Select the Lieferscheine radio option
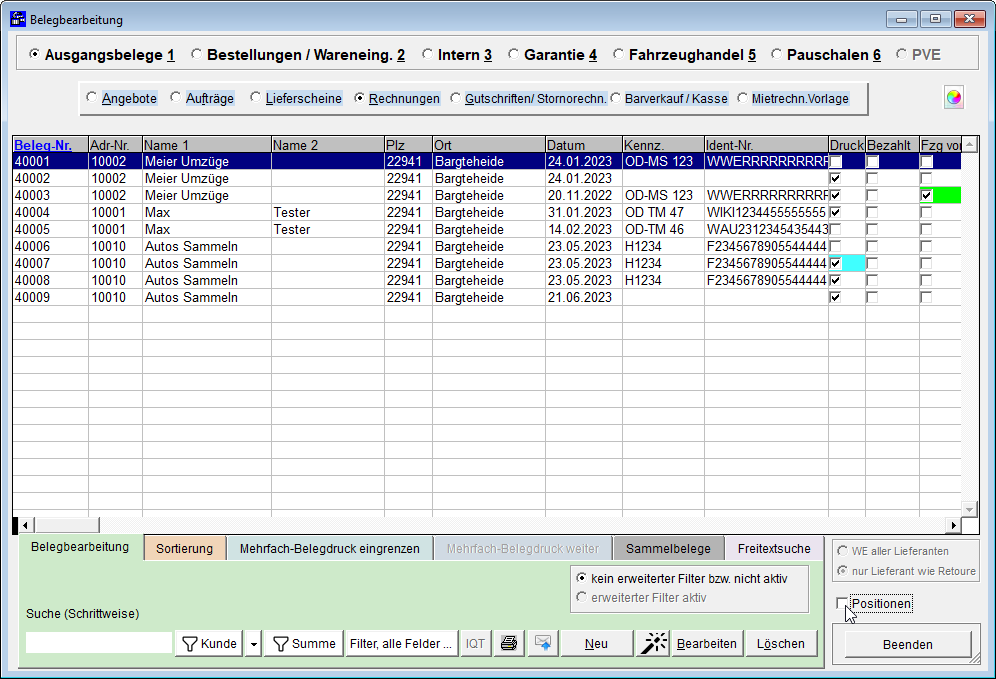 click(255, 98)
